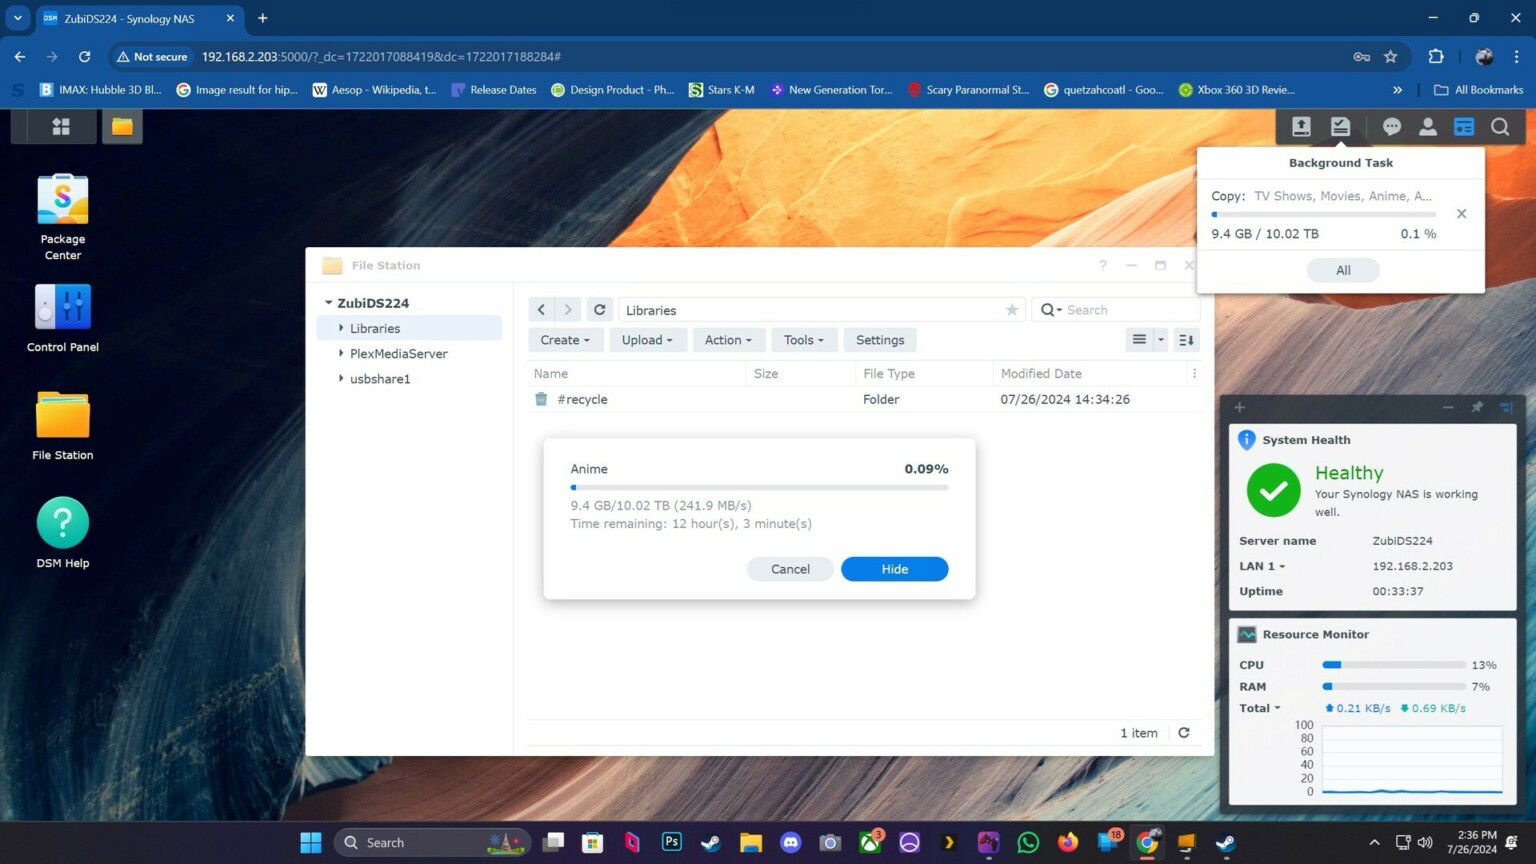Viewport: 1536px width, 864px height.
Task: Open the main menu grid icon
Action: (x=60, y=126)
